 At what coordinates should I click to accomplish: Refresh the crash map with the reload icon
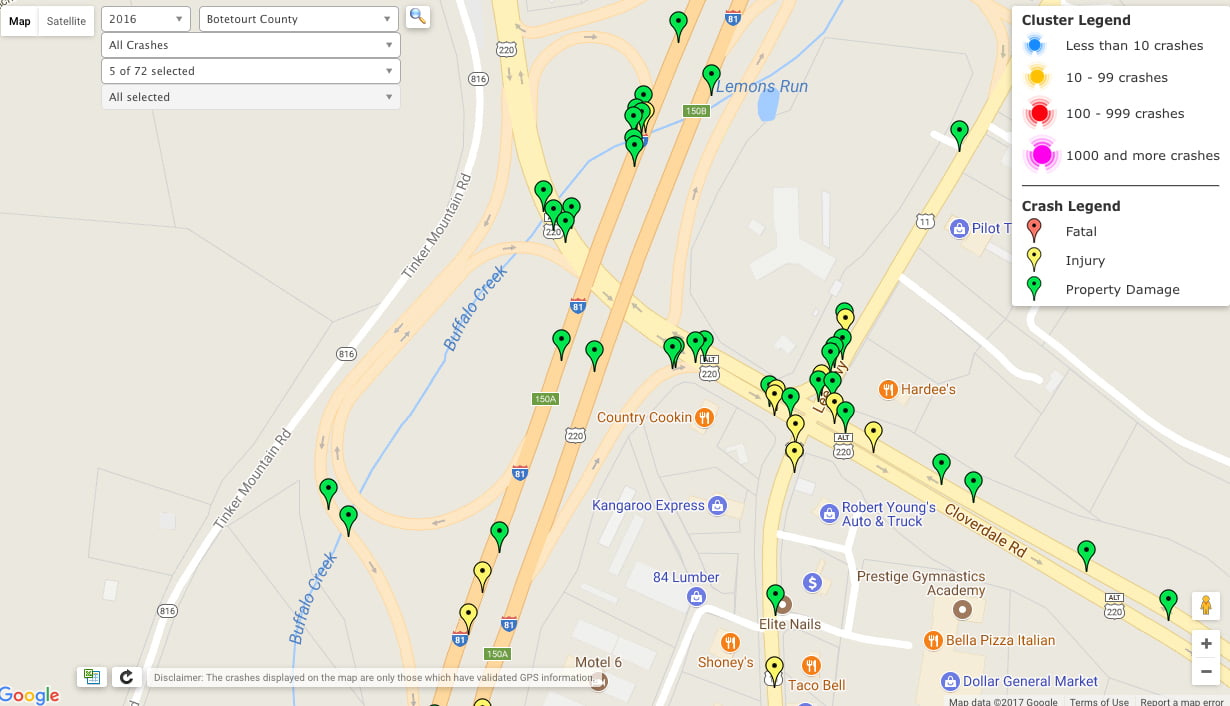pos(126,677)
